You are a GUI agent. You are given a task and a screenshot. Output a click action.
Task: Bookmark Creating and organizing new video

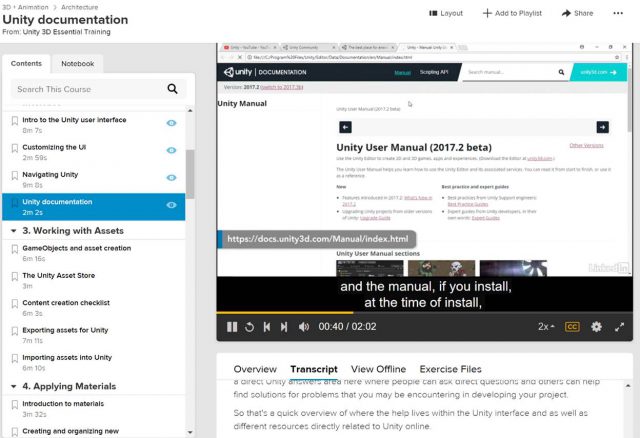click(x=15, y=432)
